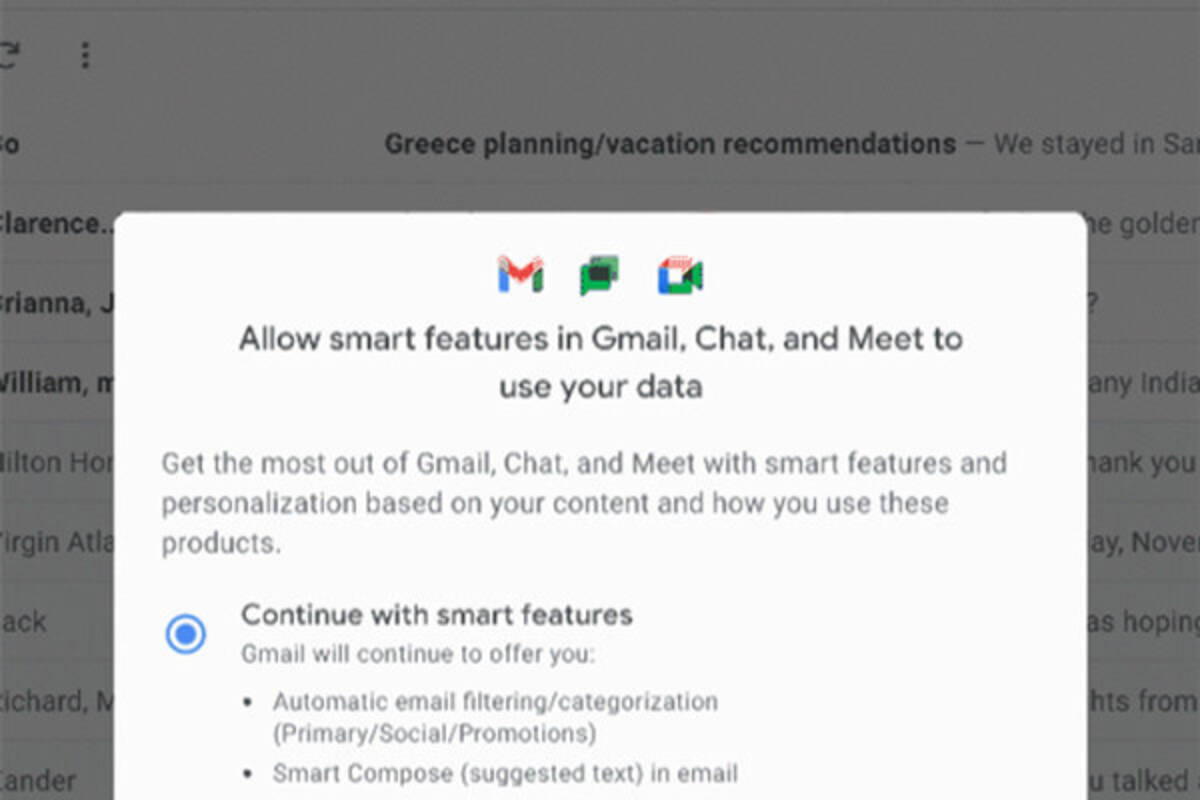Open the Hilton Honors email row
The width and height of the screenshot is (1200, 800).
click(x=50, y=462)
